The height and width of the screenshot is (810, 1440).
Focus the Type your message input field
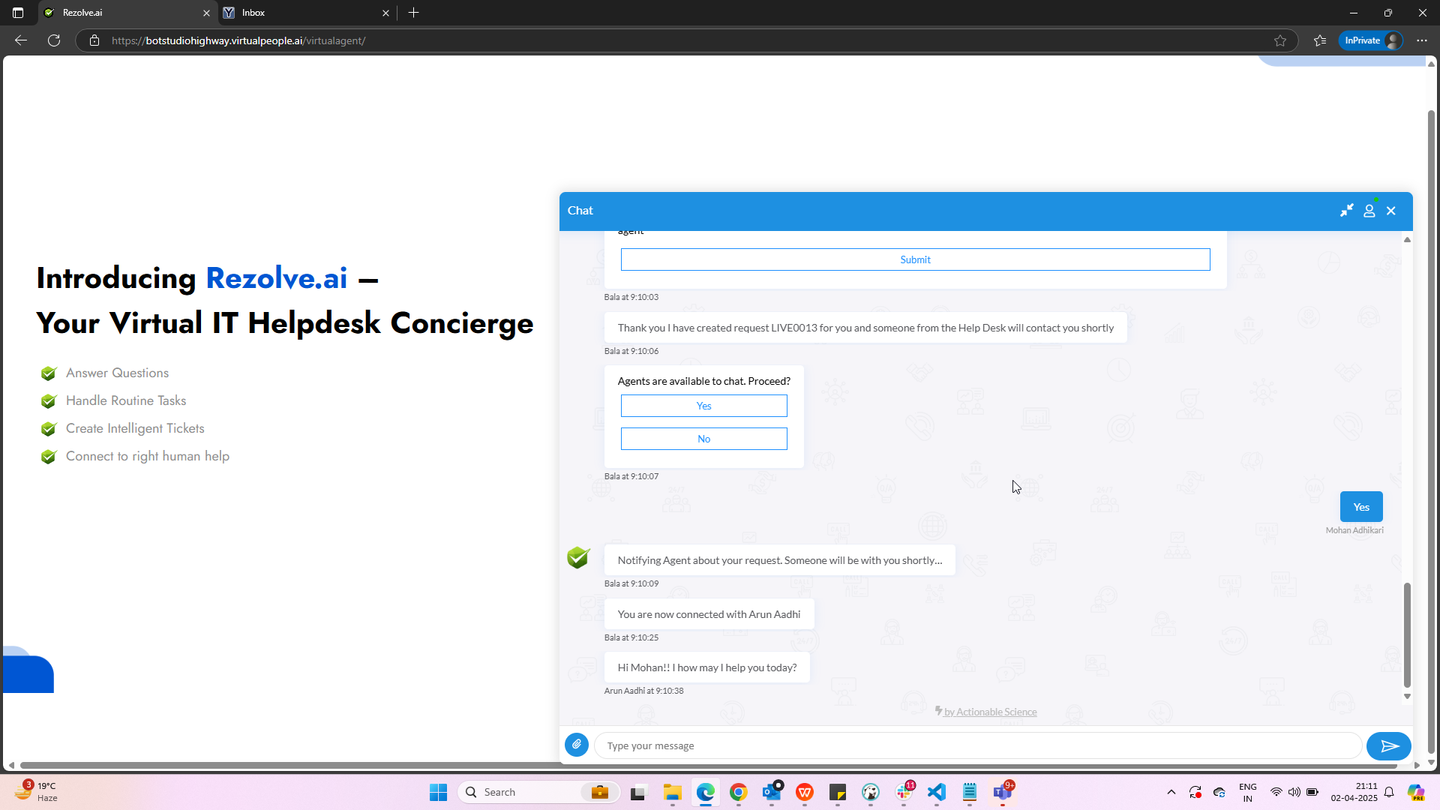(978, 746)
